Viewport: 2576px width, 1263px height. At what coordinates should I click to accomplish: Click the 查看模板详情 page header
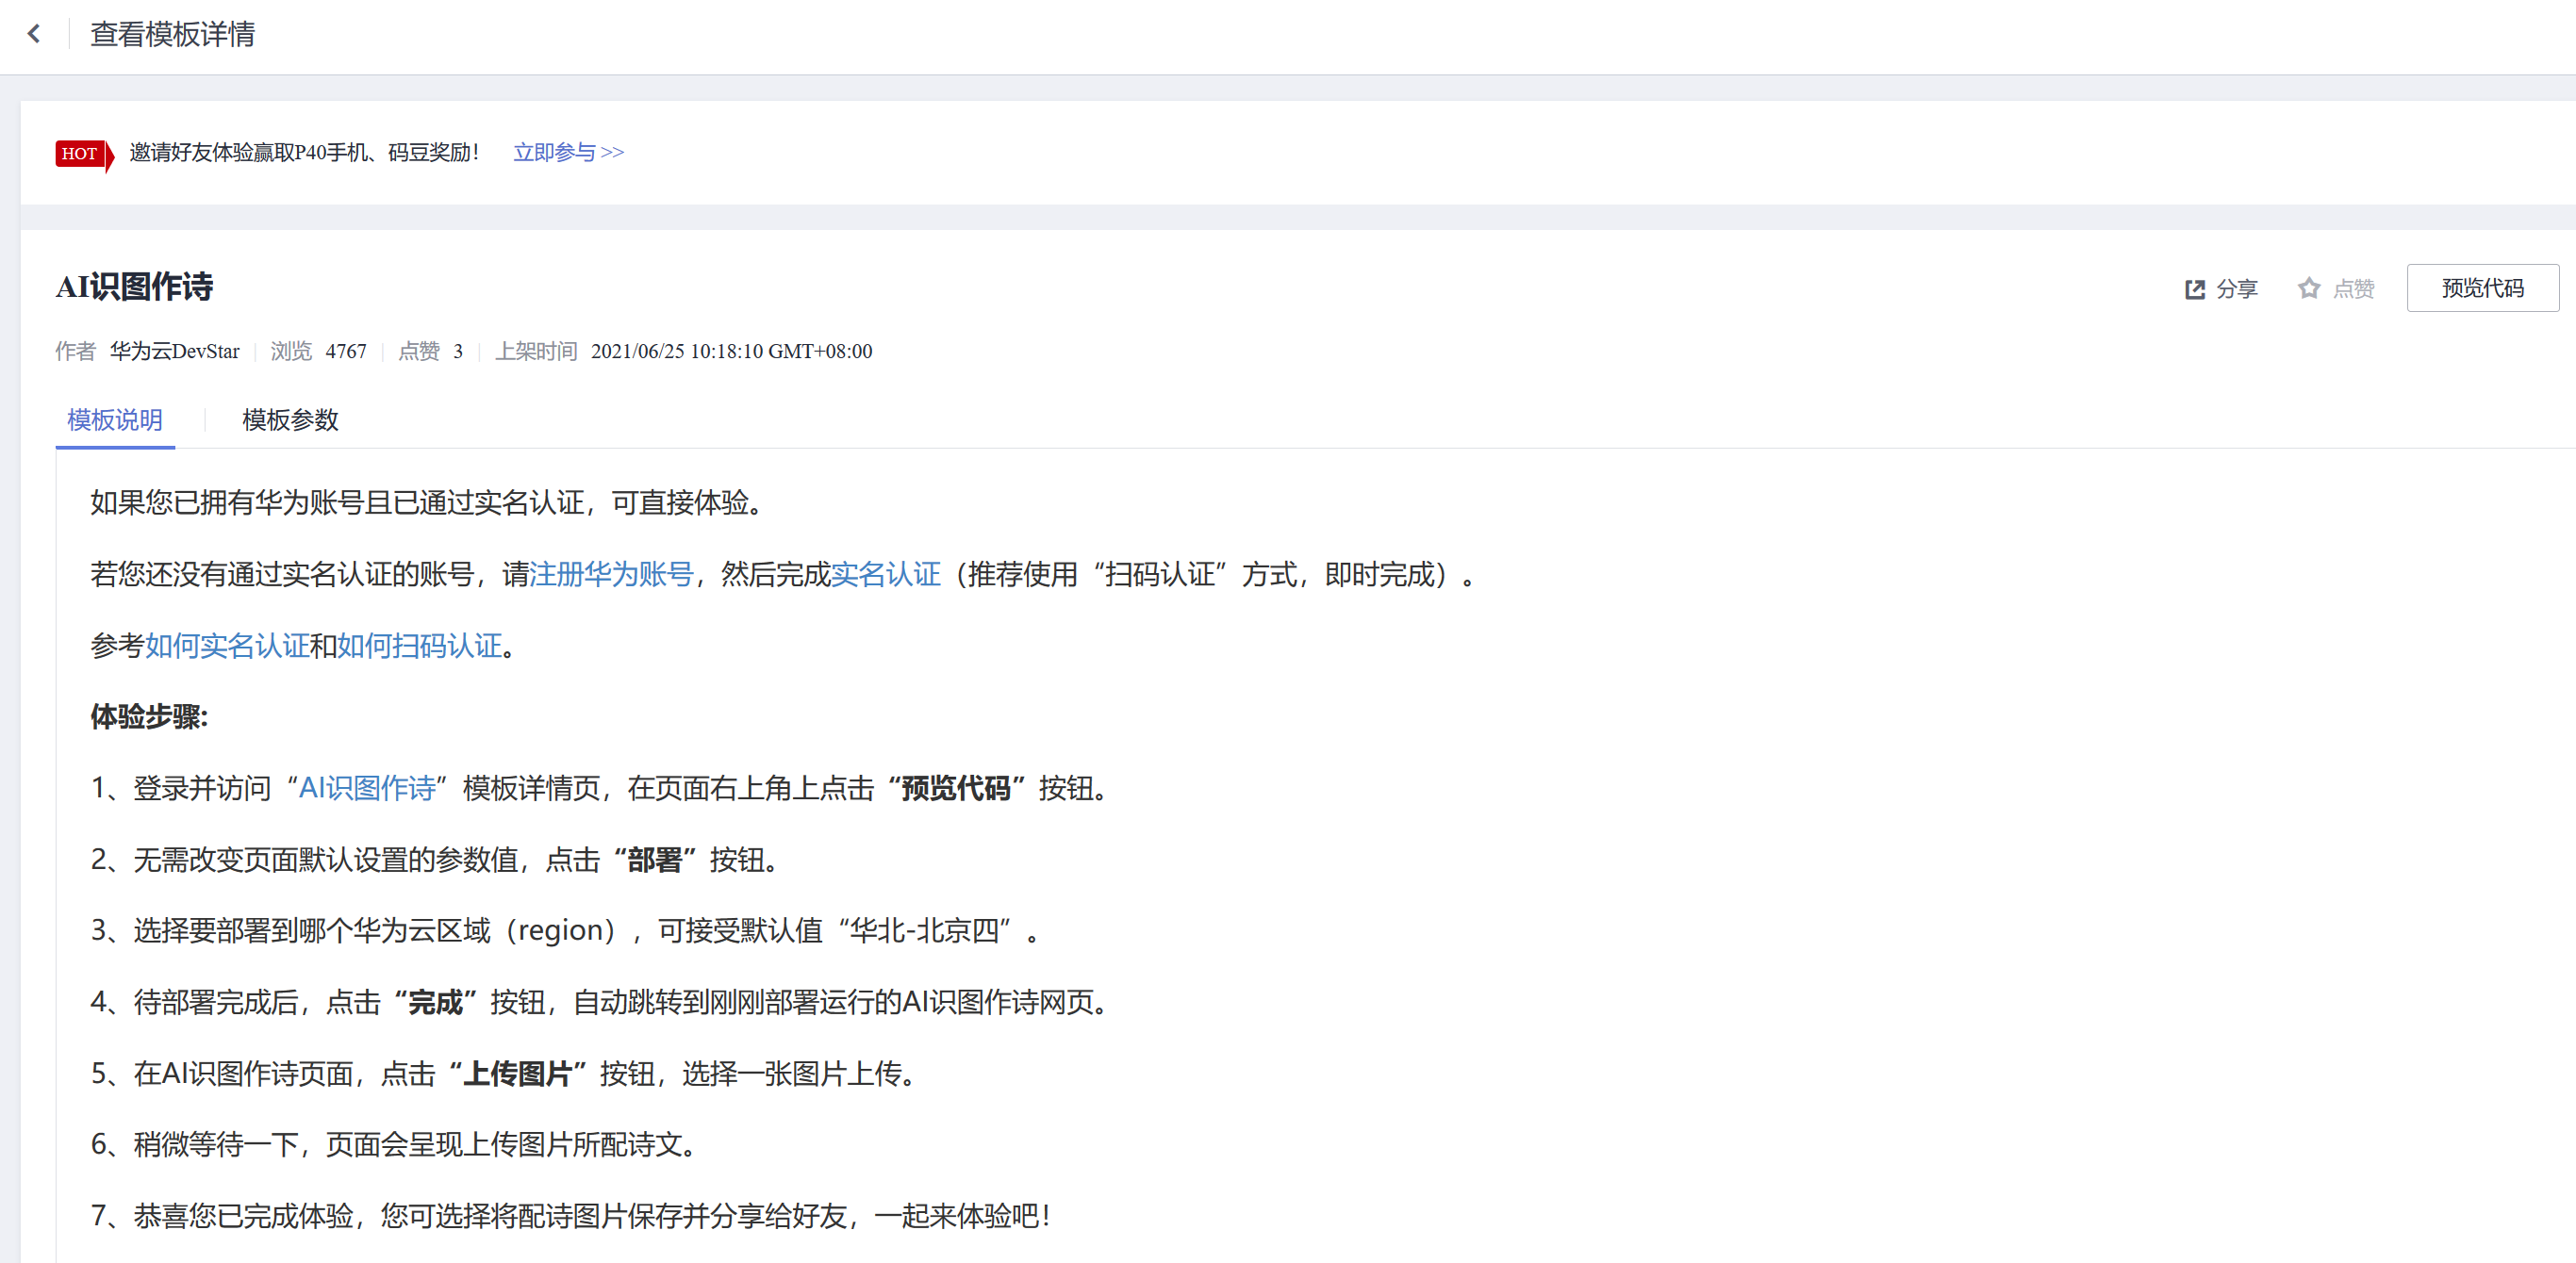(x=172, y=34)
